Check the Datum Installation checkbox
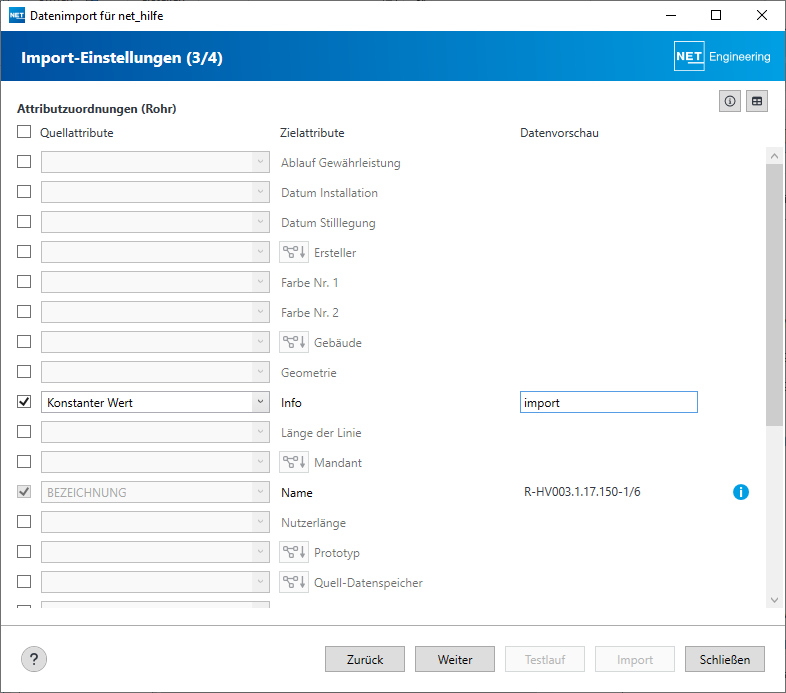Viewport: 786px width, 693px height. 24,192
